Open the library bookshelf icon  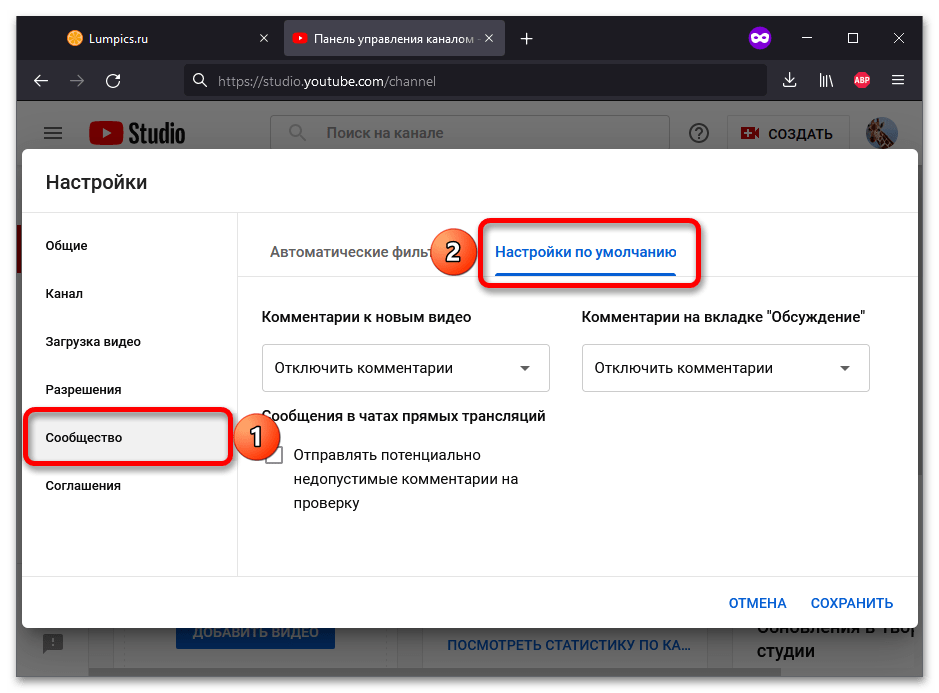(x=826, y=80)
